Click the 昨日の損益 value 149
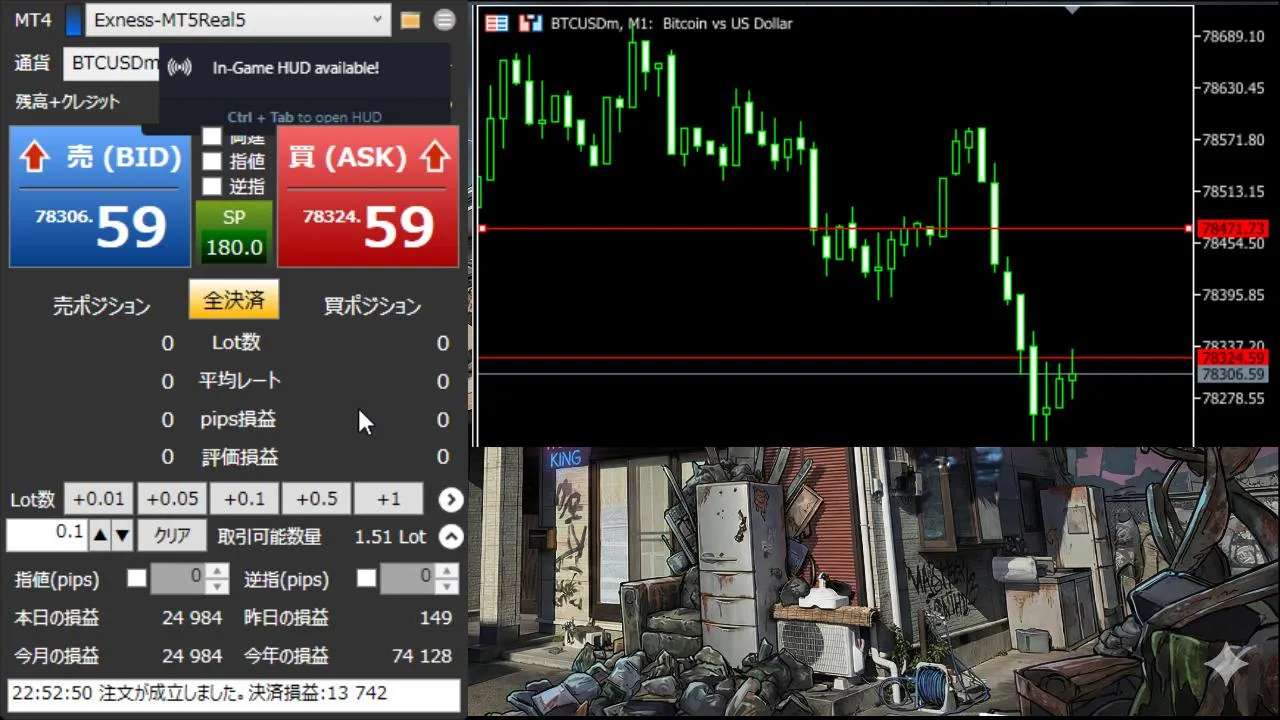The image size is (1280, 720). click(436, 618)
